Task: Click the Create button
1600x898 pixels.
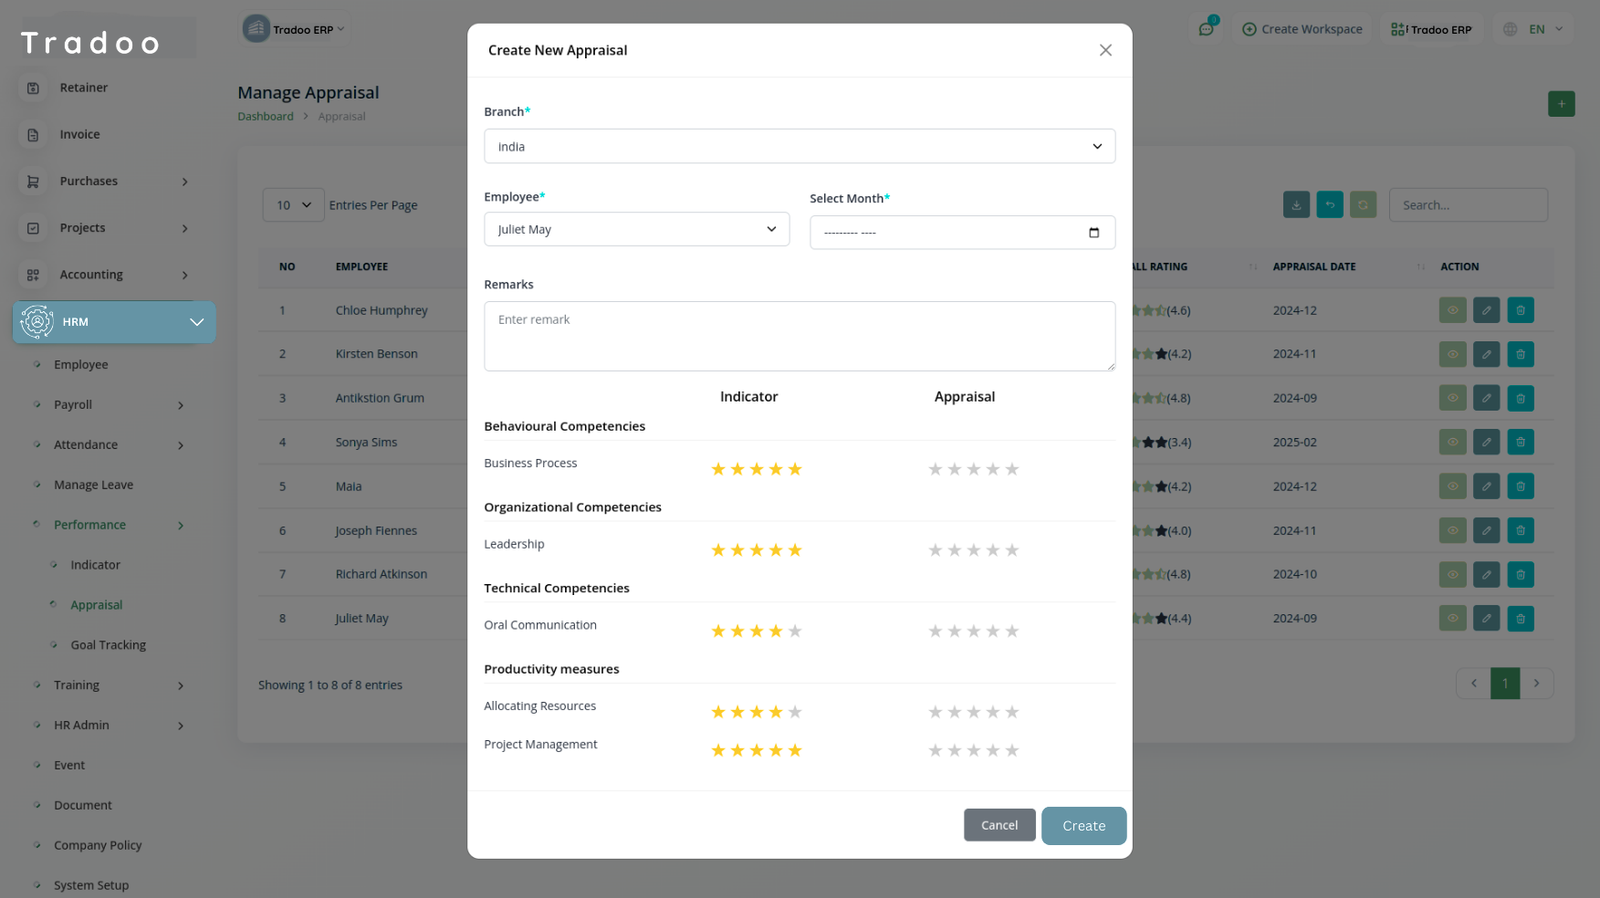Action: point(1083,826)
